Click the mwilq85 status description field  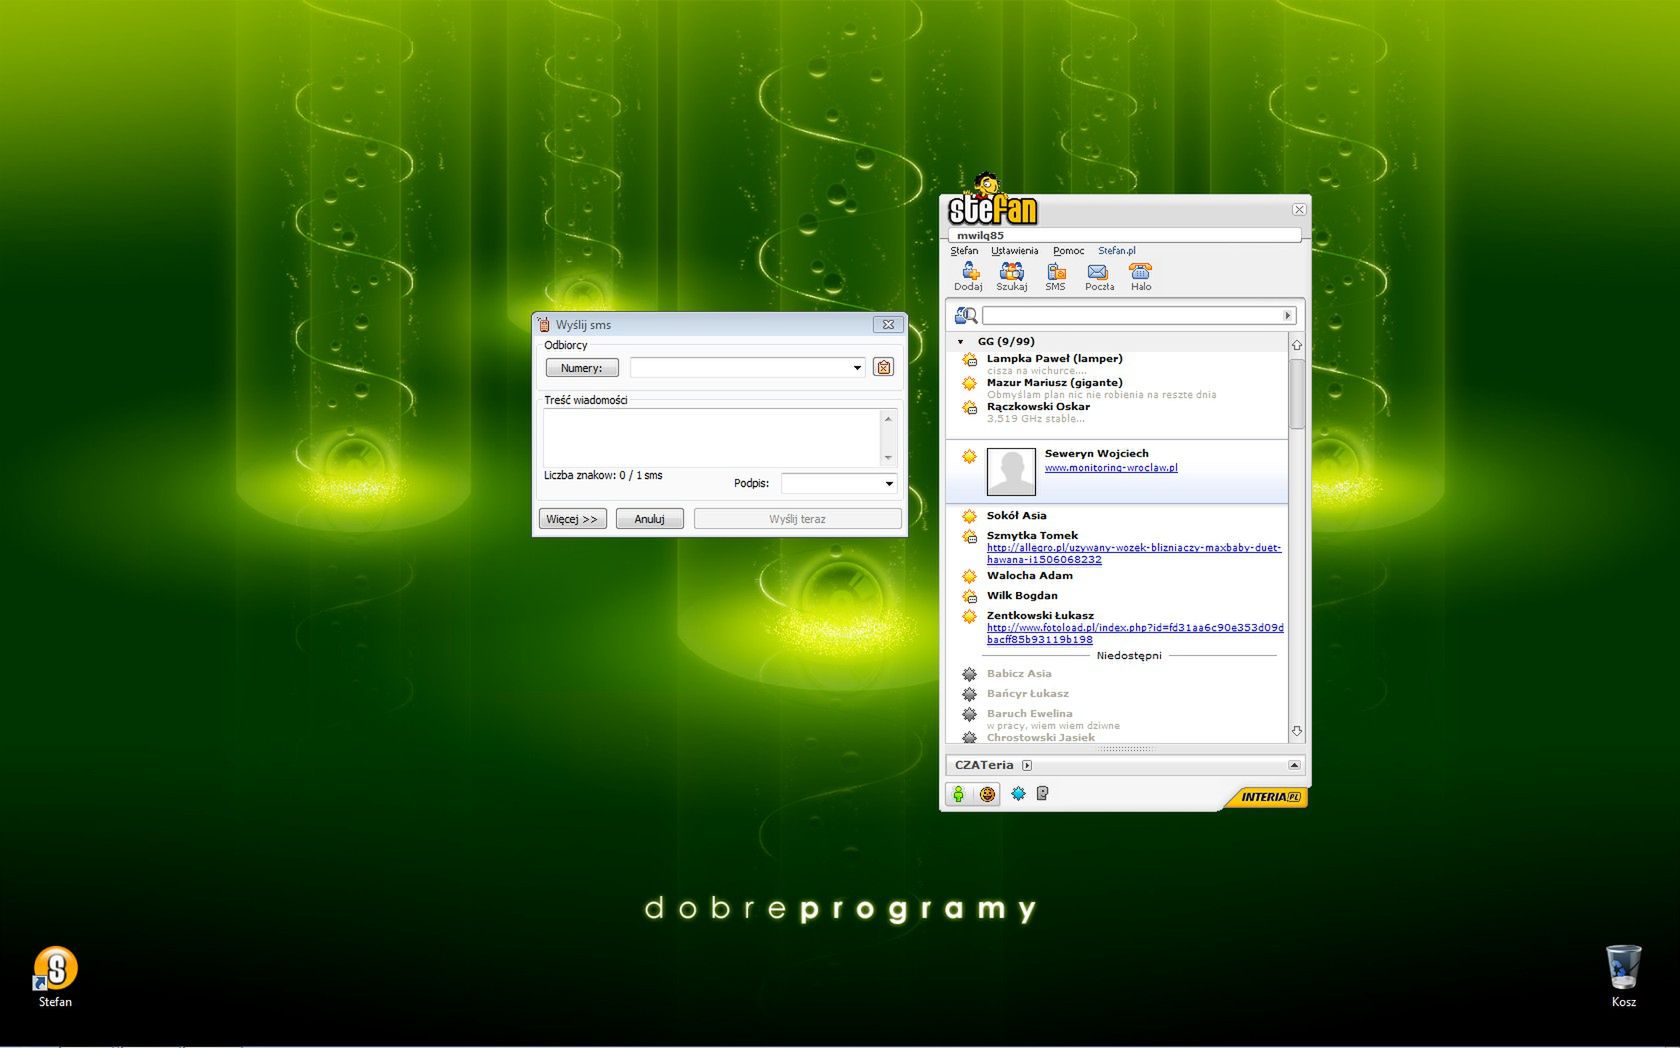[1124, 236]
